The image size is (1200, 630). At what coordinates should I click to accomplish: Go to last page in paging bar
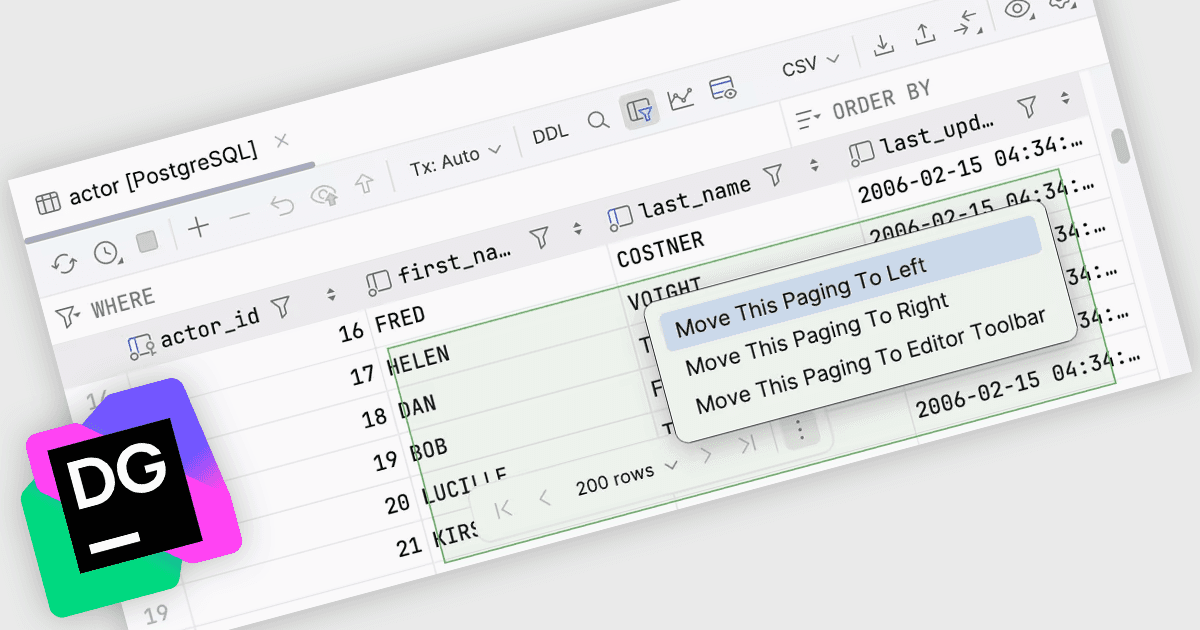[747, 444]
